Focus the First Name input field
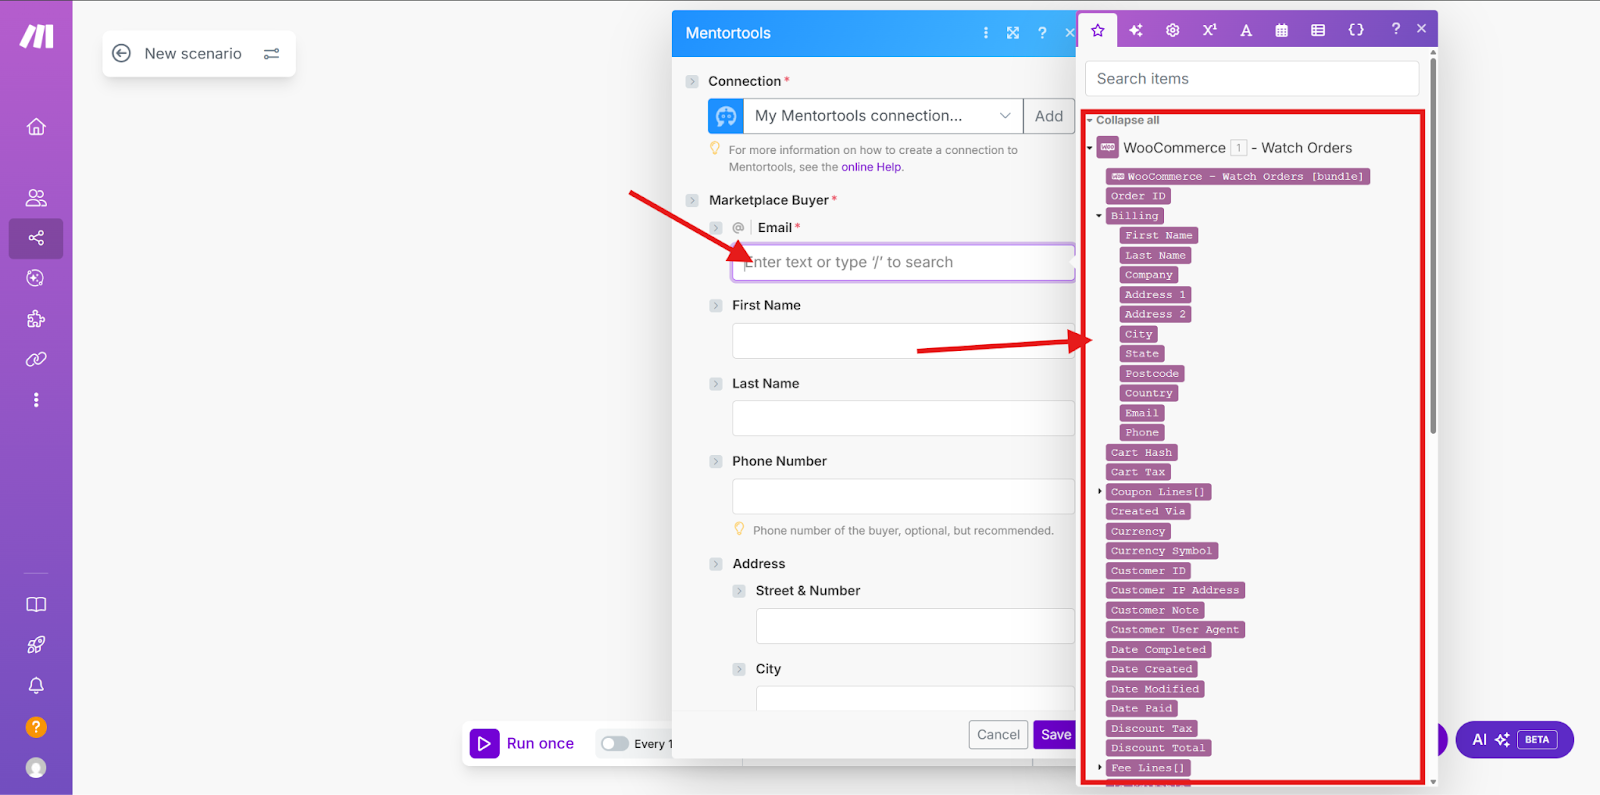The height and width of the screenshot is (795, 1600). tap(904, 341)
